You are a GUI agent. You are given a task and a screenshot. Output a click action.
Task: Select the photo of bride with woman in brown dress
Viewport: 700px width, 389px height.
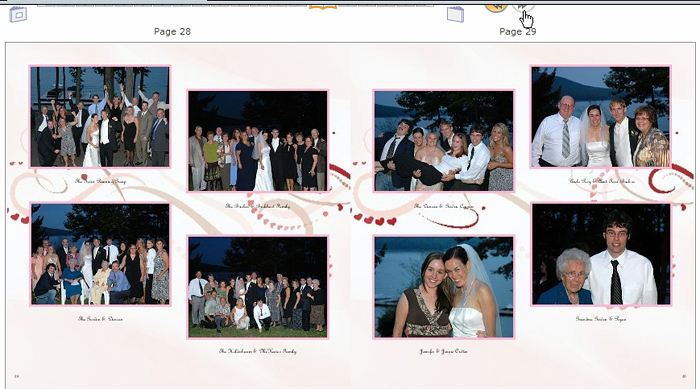pyautogui.click(x=444, y=287)
